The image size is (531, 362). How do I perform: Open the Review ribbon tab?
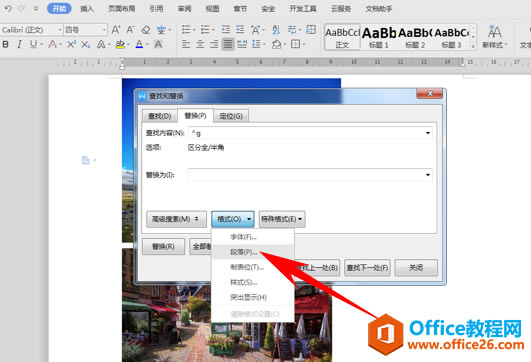tap(184, 8)
